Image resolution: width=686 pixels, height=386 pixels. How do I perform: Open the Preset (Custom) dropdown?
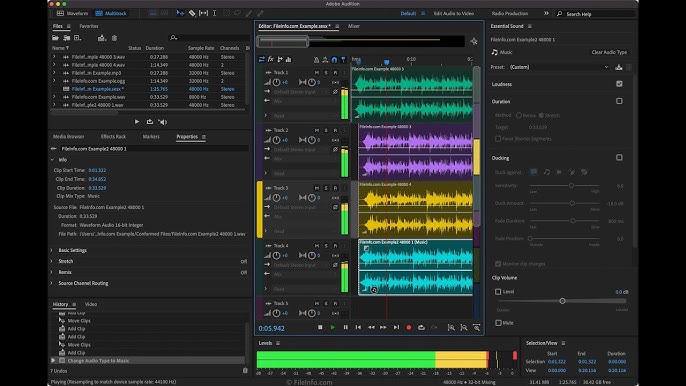coord(559,67)
